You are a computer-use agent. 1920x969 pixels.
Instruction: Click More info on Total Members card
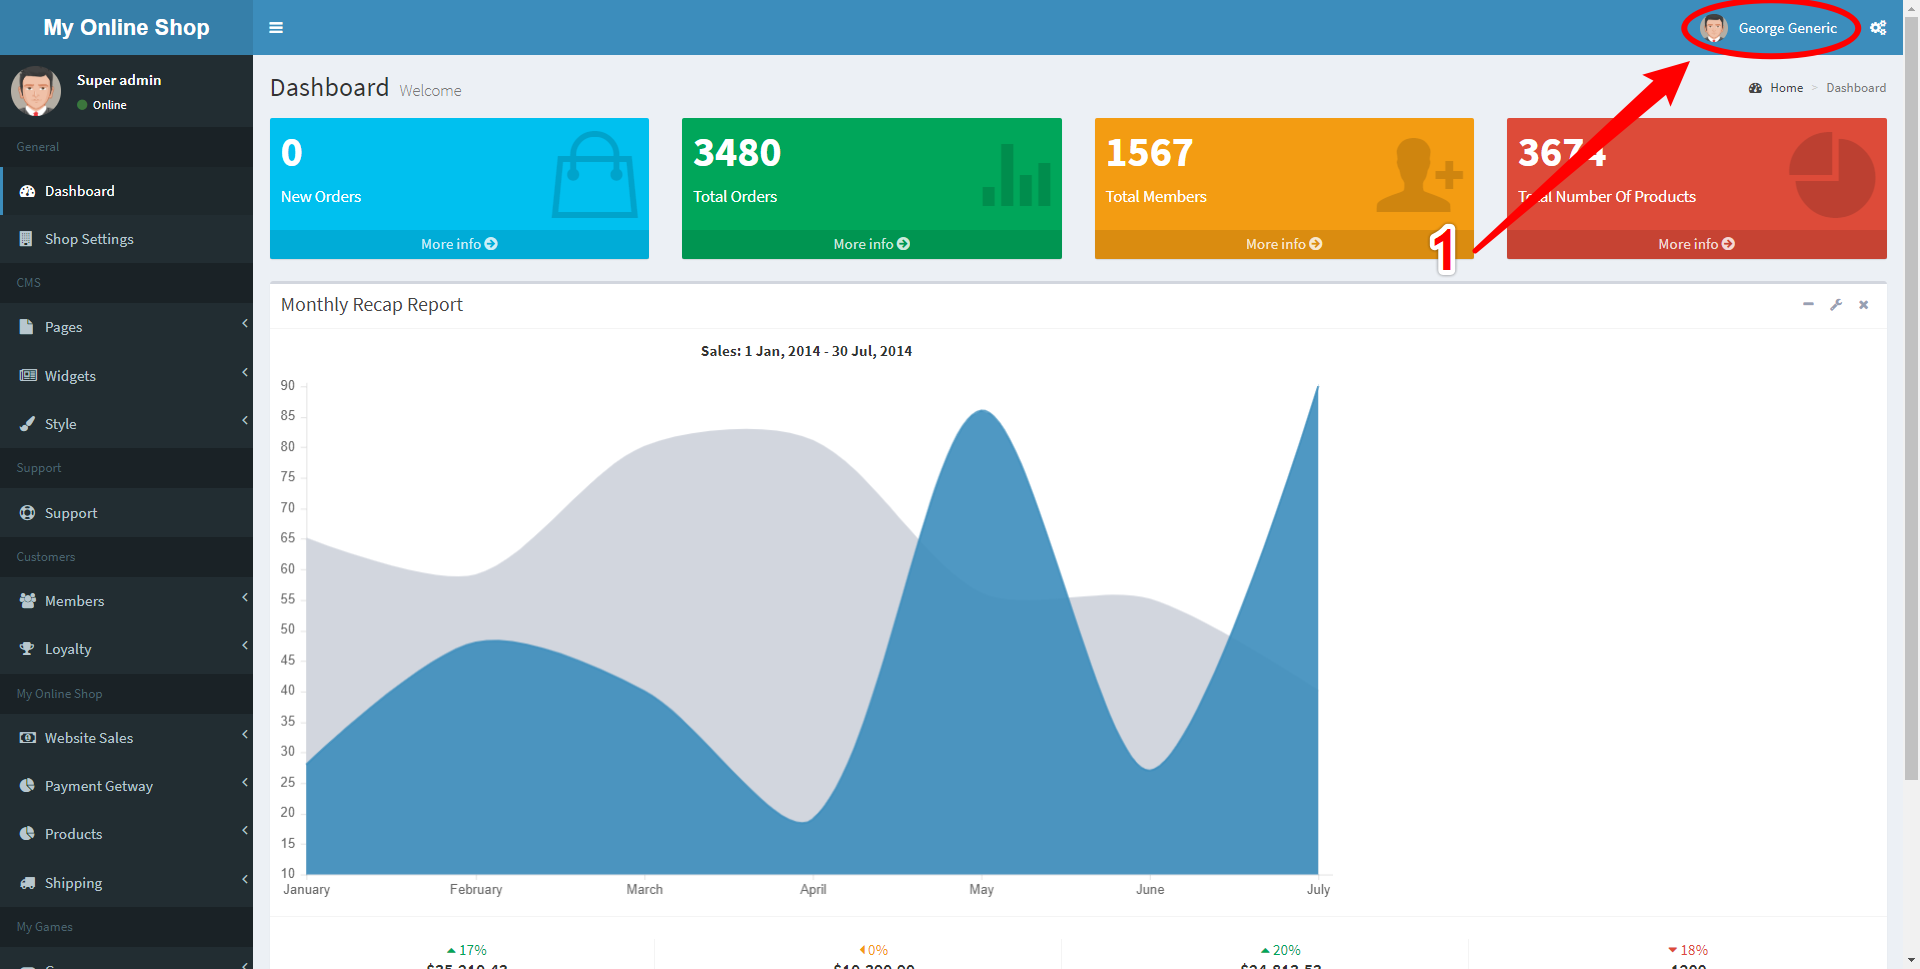click(1283, 244)
